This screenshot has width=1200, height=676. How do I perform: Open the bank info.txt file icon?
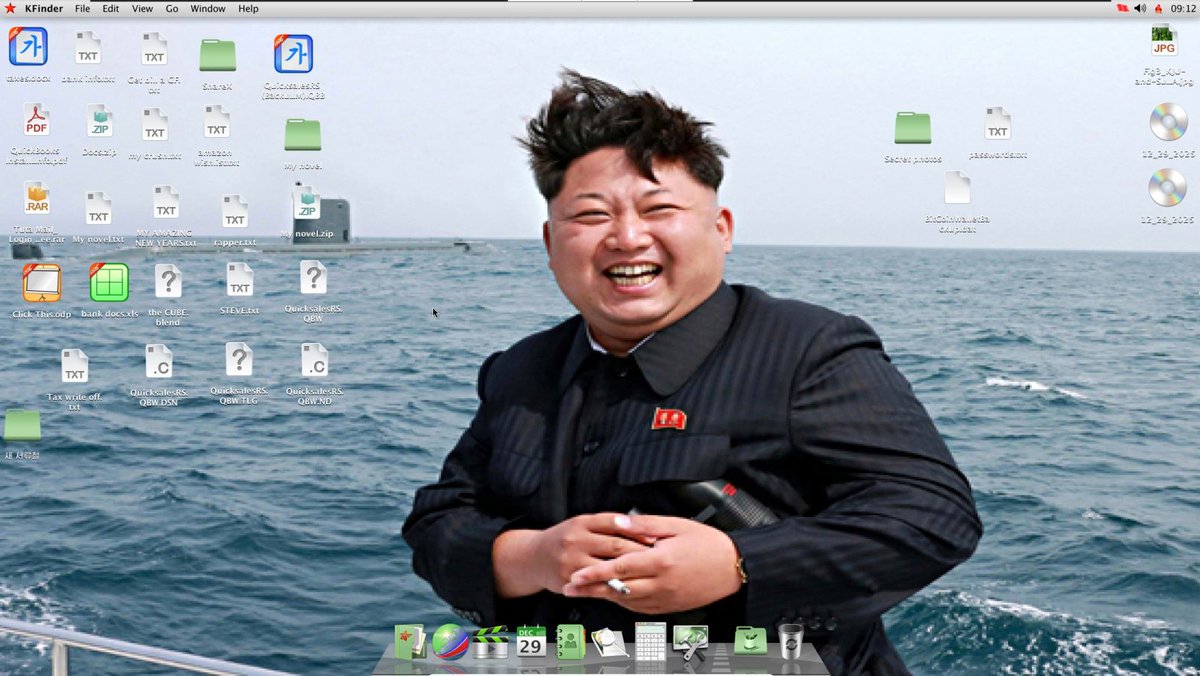(88, 47)
